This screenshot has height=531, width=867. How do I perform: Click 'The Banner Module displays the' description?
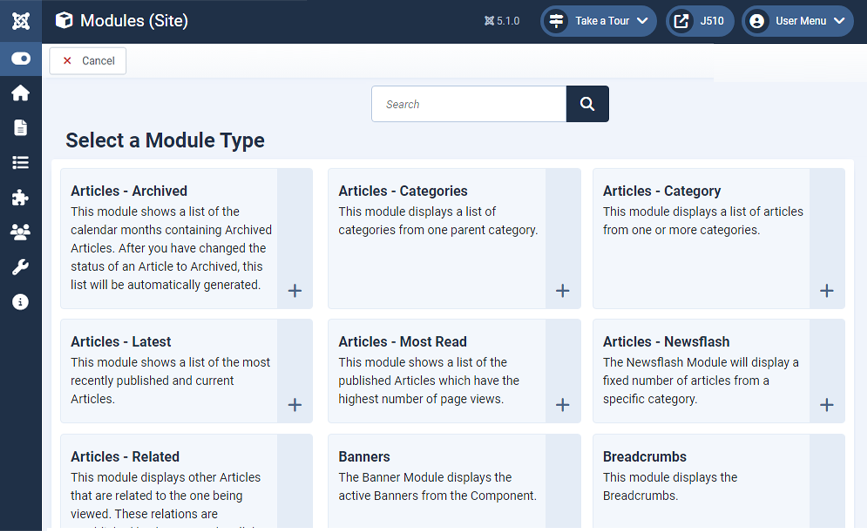pyautogui.click(x=425, y=477)
